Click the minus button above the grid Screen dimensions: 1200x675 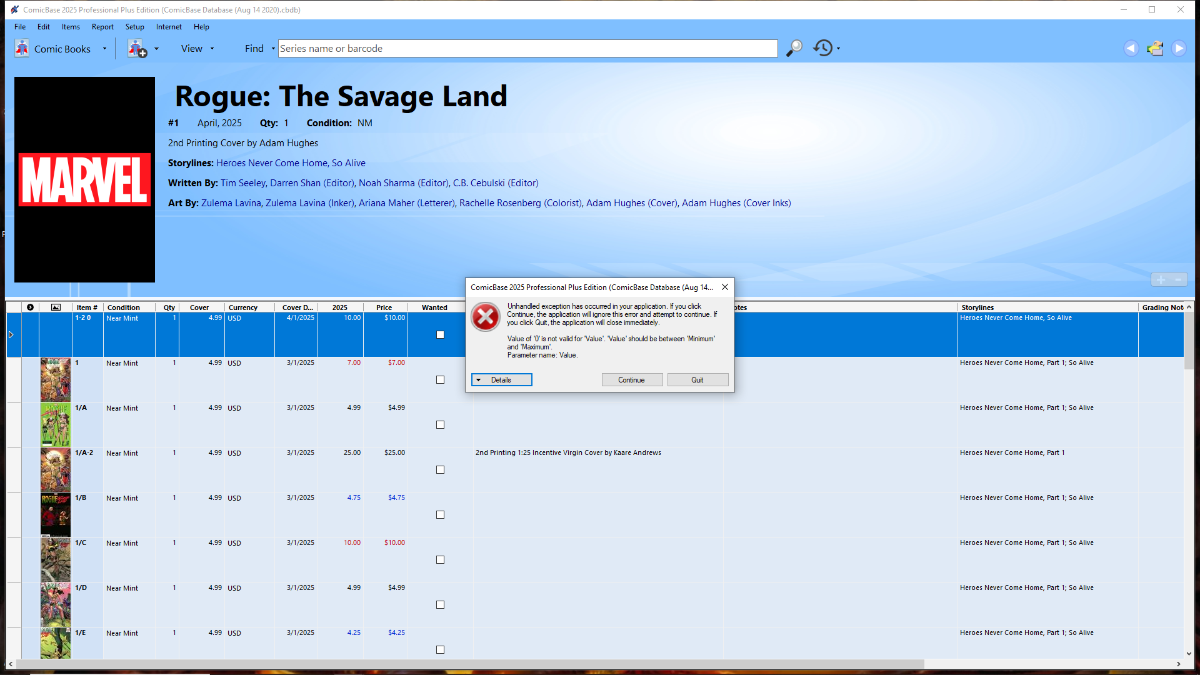(1179, 280)
